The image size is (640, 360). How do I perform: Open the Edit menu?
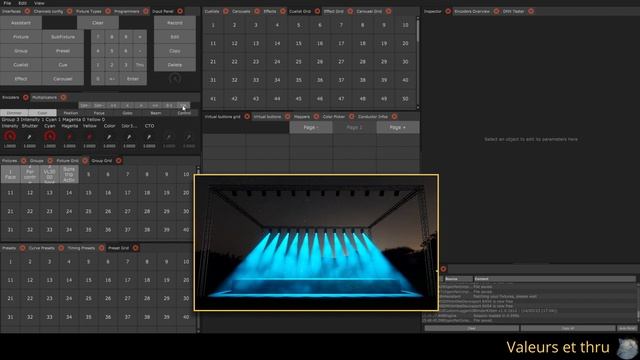pyautogui.click(x=22, y=3)
